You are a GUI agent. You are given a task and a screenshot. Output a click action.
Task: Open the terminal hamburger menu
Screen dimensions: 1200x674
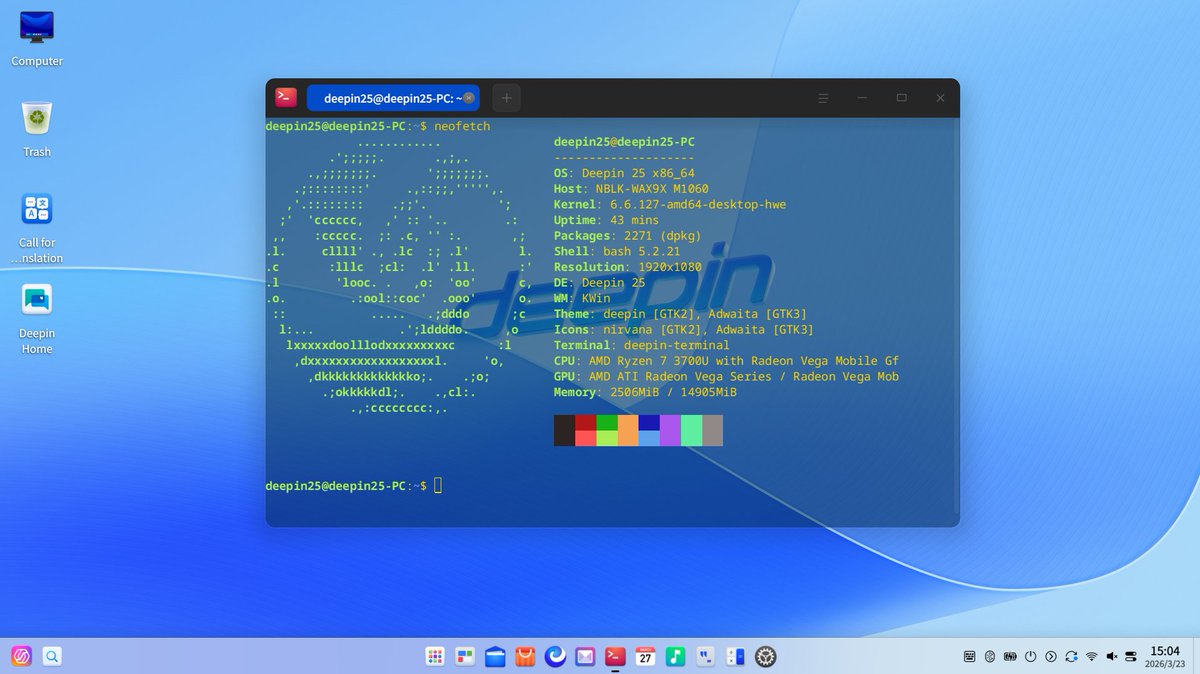pos(823,98)
